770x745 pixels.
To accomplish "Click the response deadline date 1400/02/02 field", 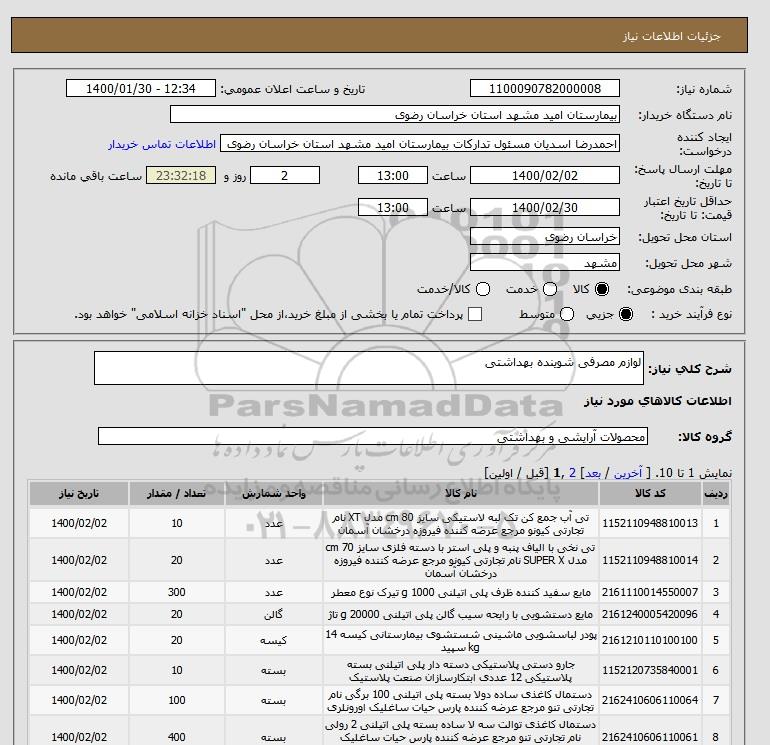I will (x=545, y=175).
